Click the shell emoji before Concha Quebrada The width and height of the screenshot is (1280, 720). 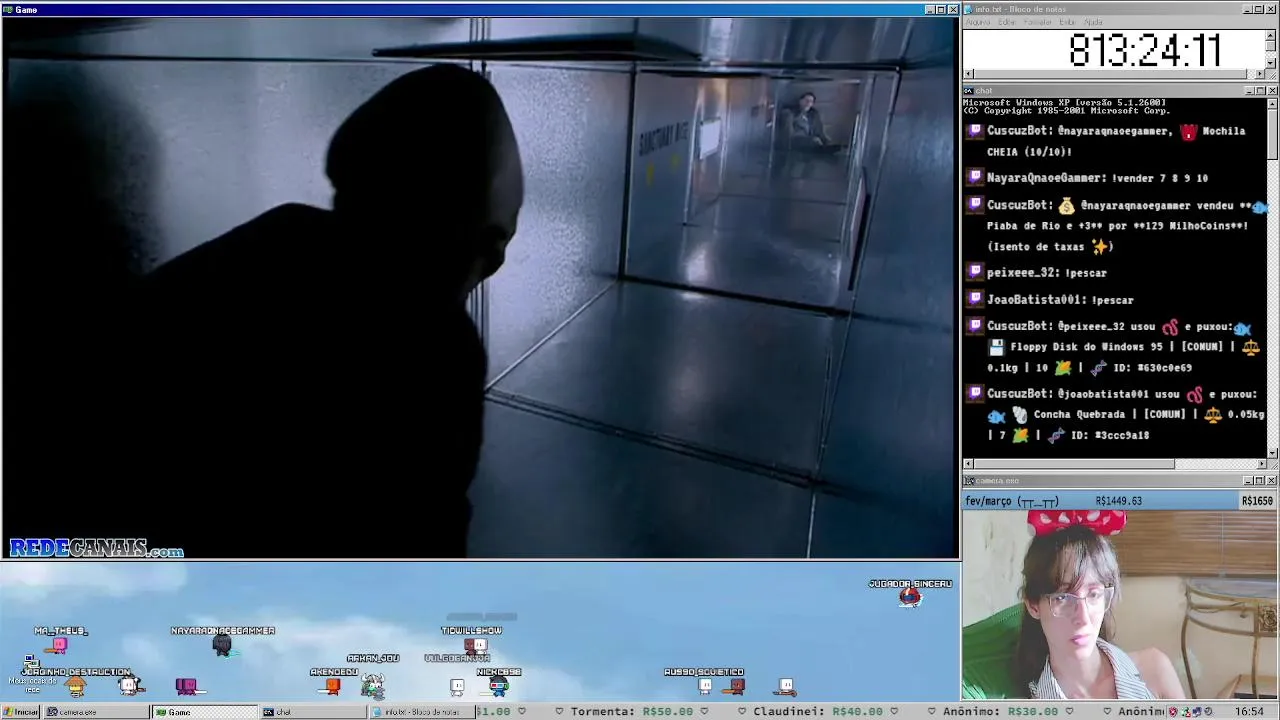pos(1019,415)
